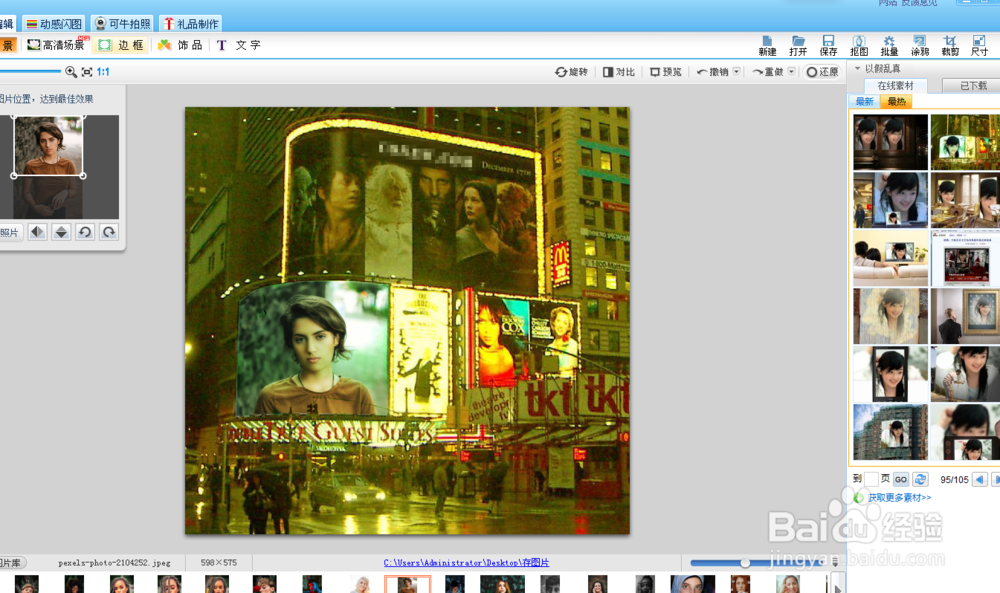The image size is (1000, 593).
Task: Open the 撤销 undo history dropdown arrow
Action: coord(737,71)
